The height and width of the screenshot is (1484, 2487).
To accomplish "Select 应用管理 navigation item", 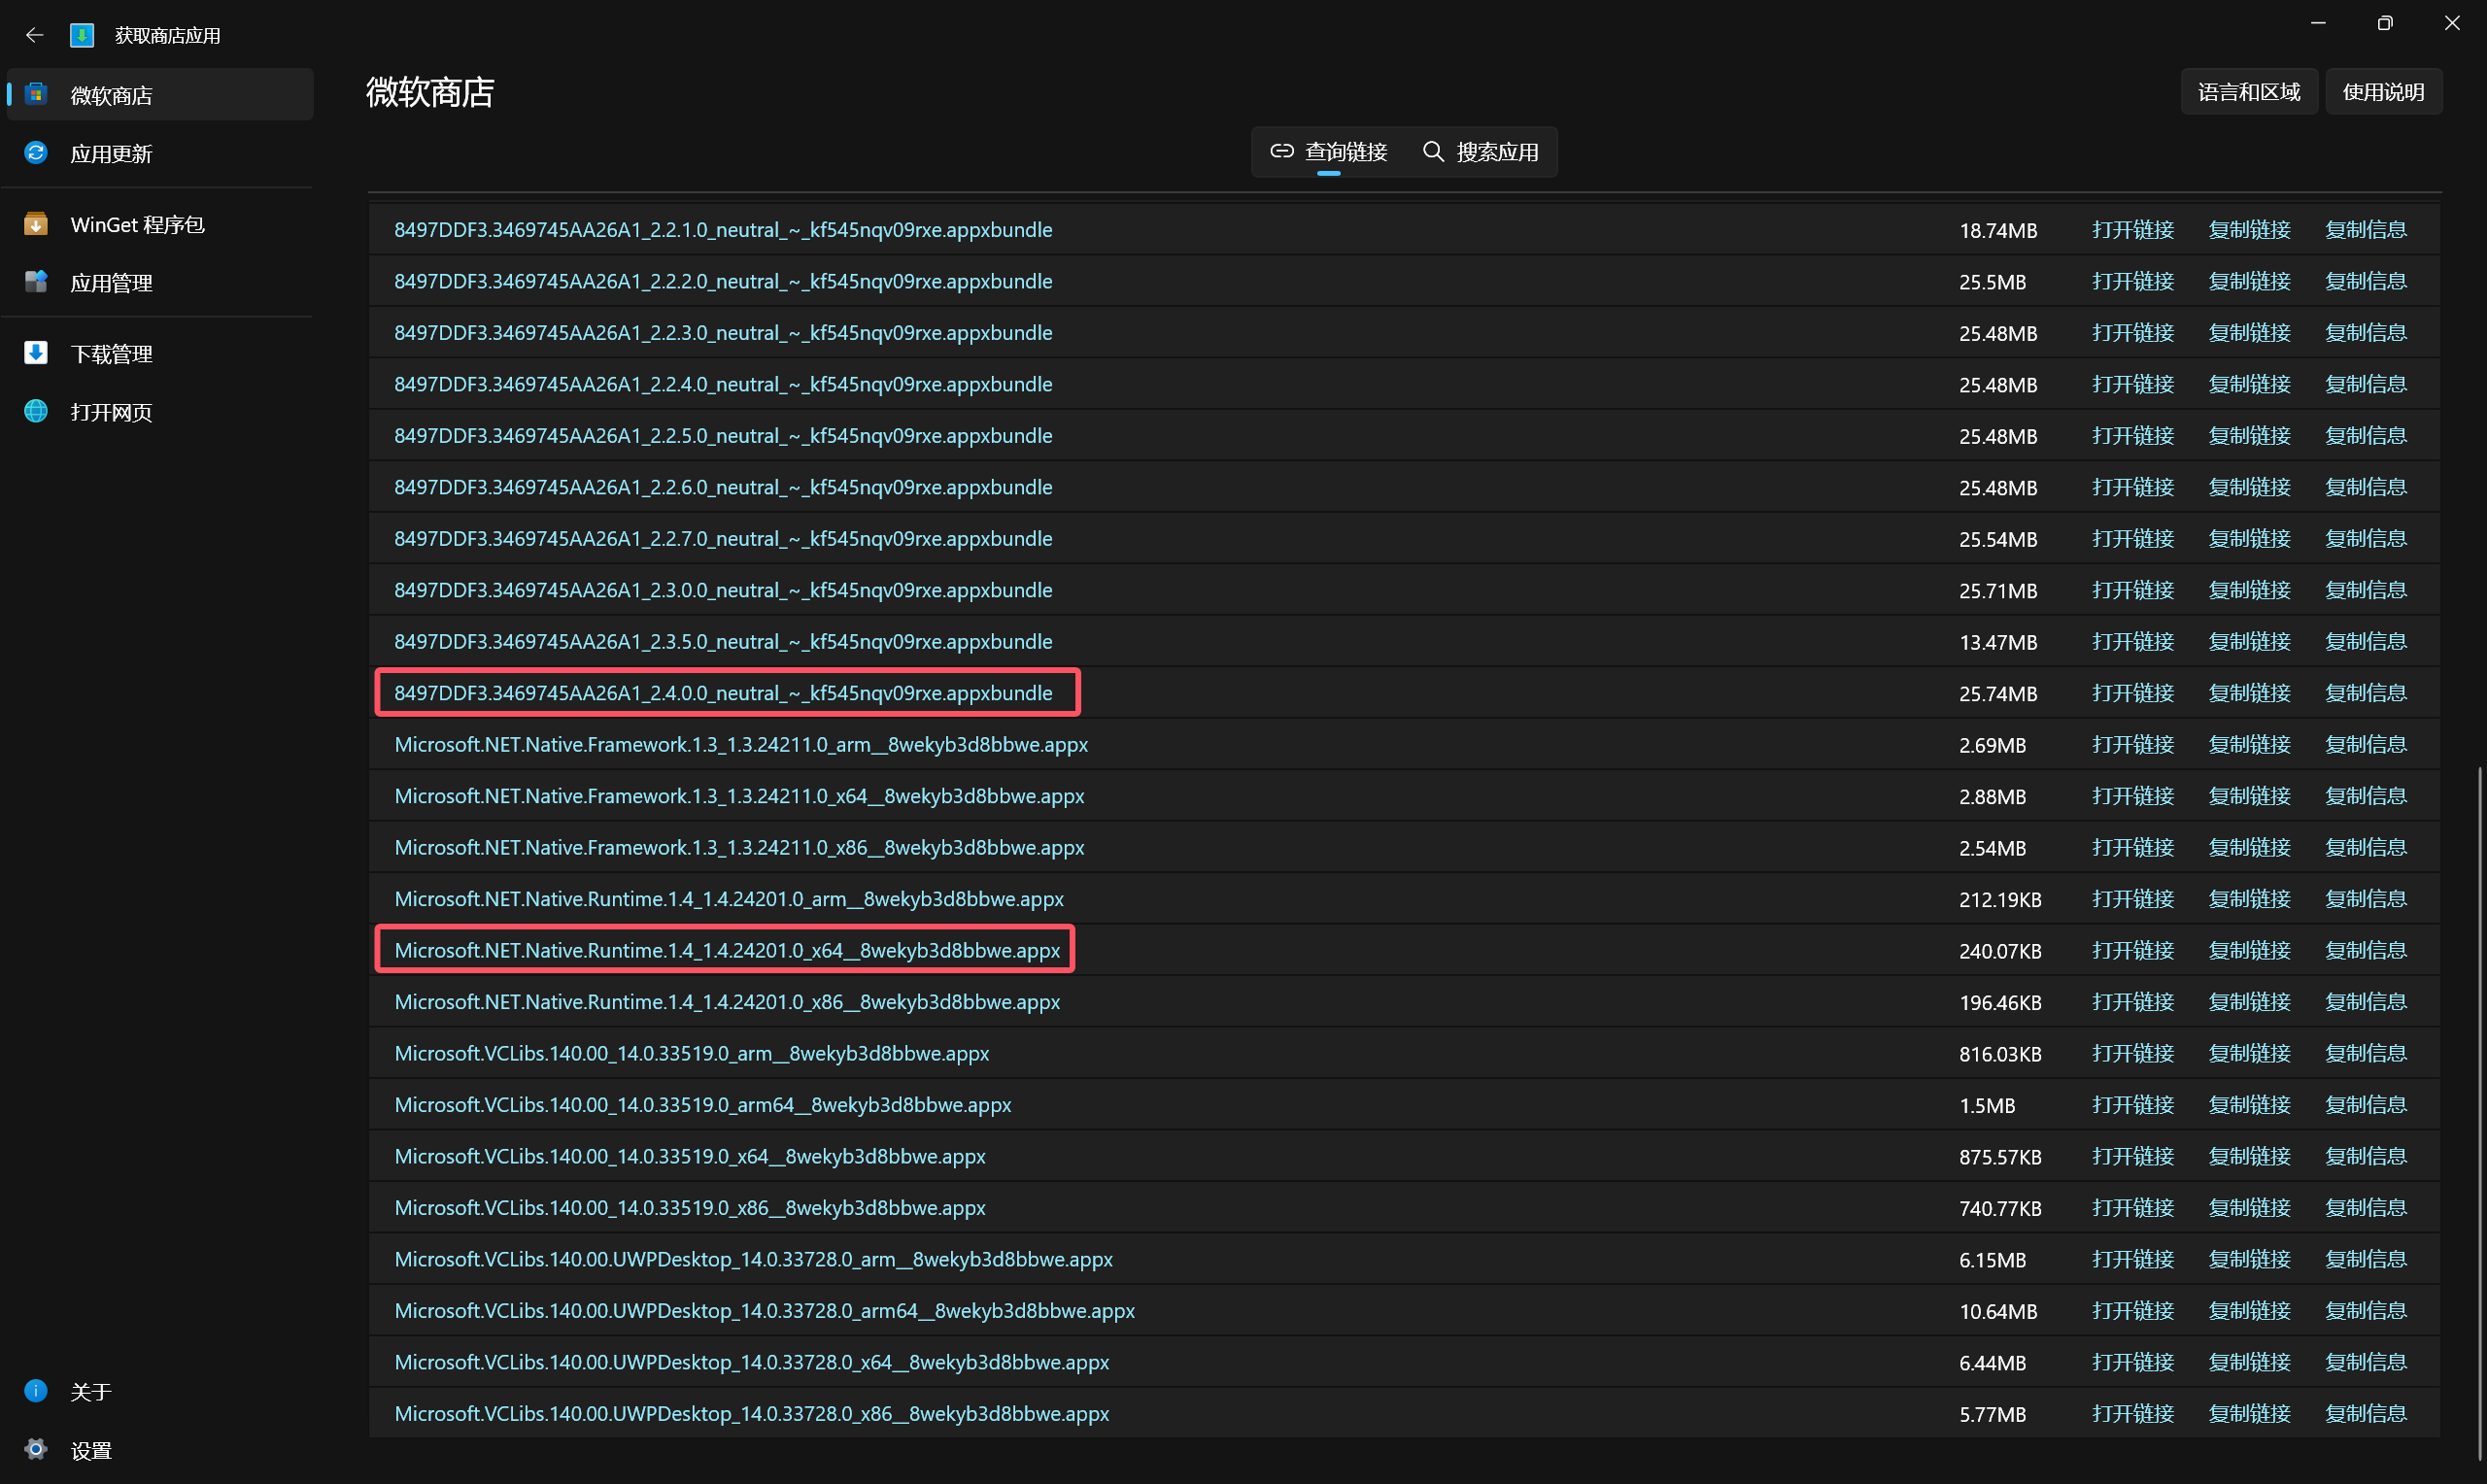I will pyautogui.click(x=160, y=282).
